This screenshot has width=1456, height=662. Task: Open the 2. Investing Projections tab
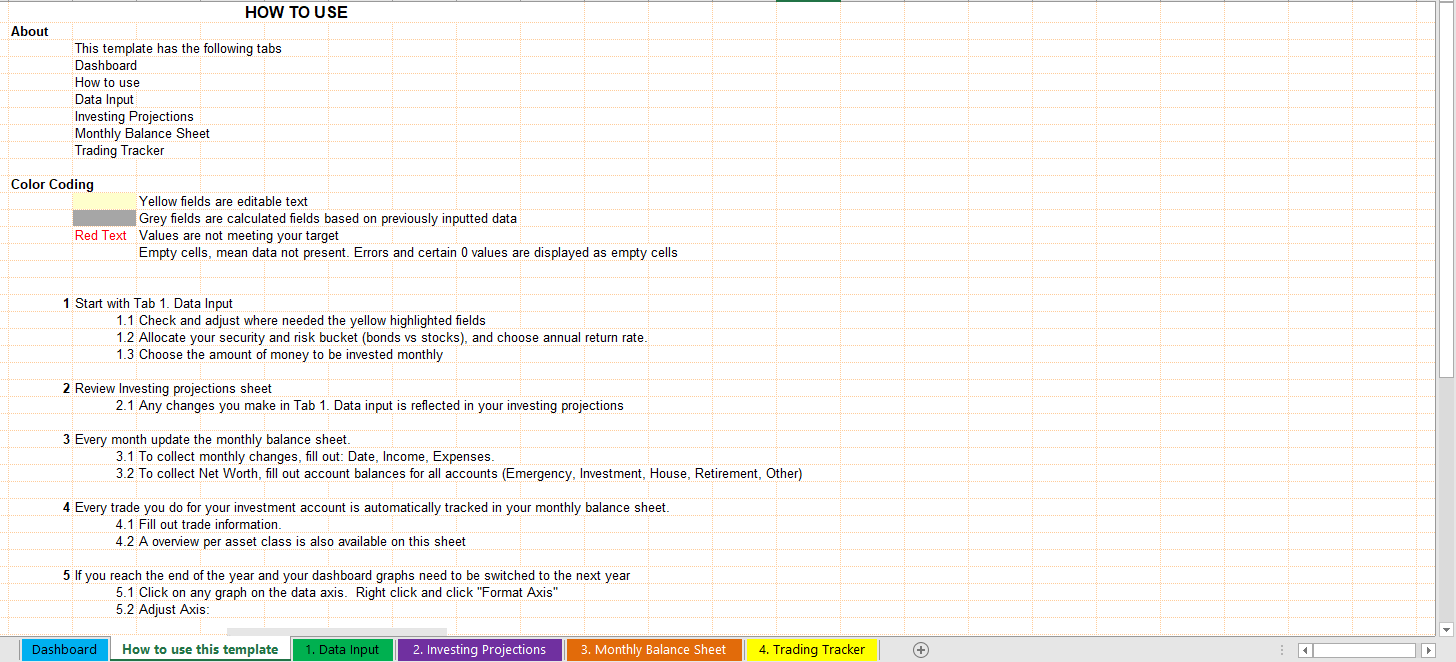click(479, 650)
